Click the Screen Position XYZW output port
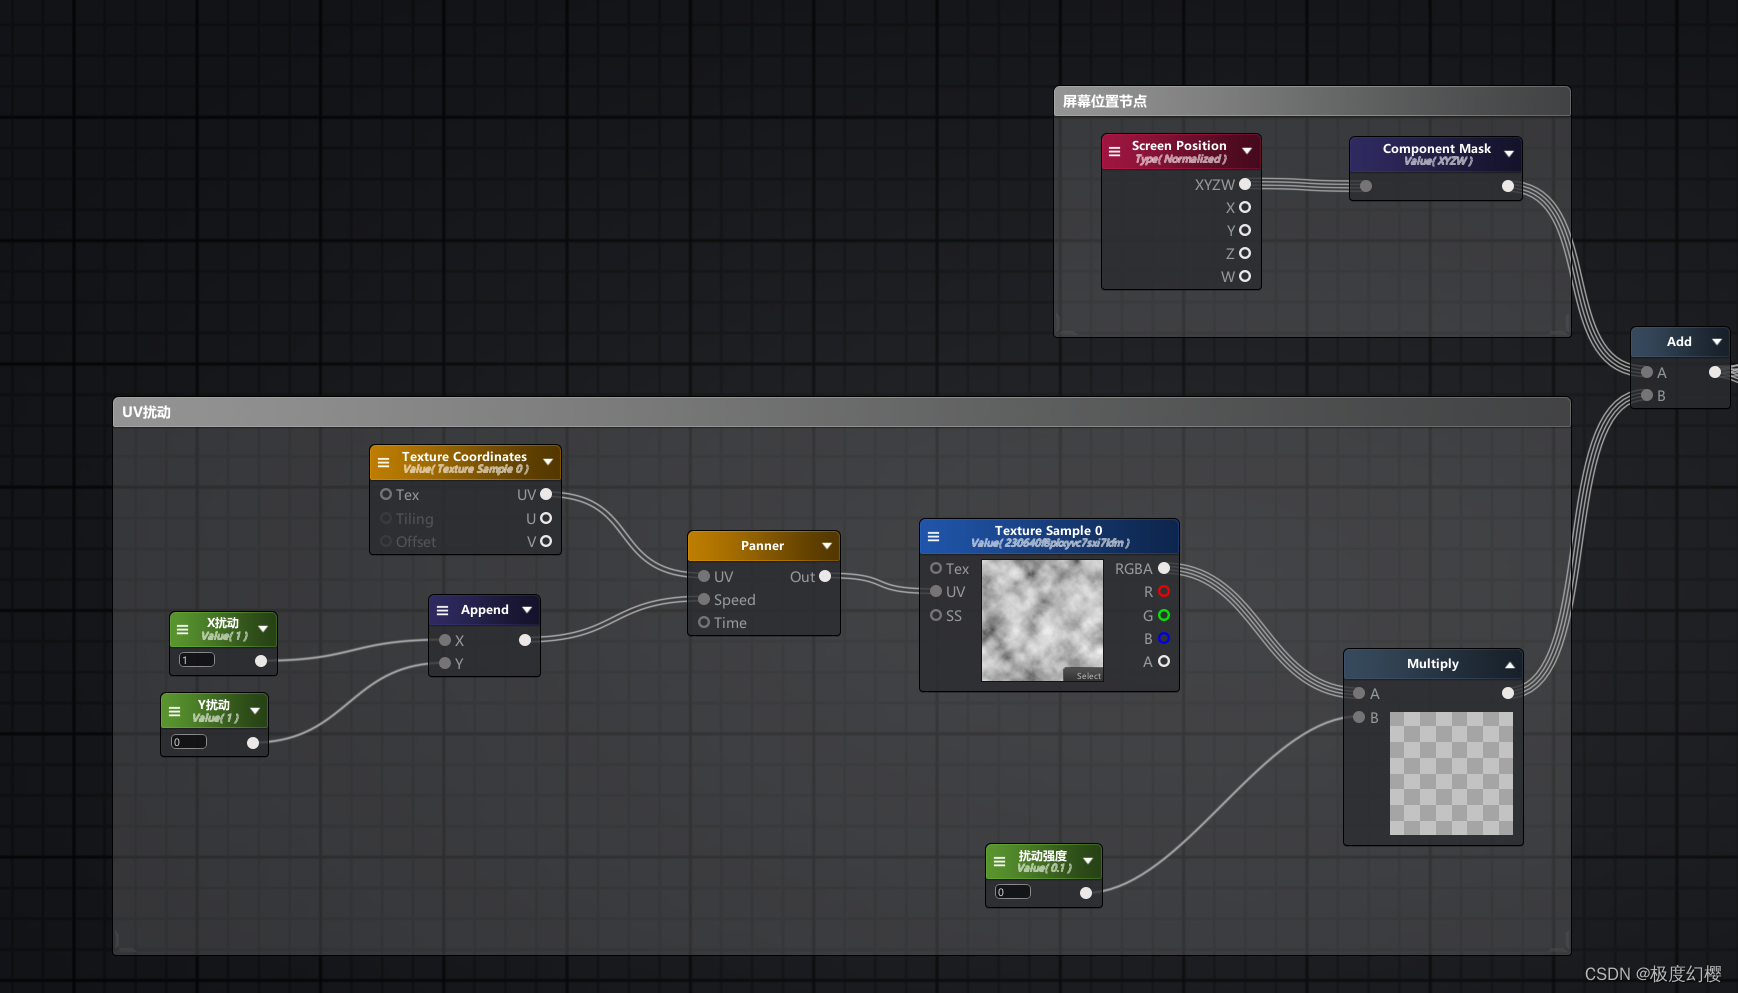Viewport: 1738px width, 993px height. [1245, 184]
